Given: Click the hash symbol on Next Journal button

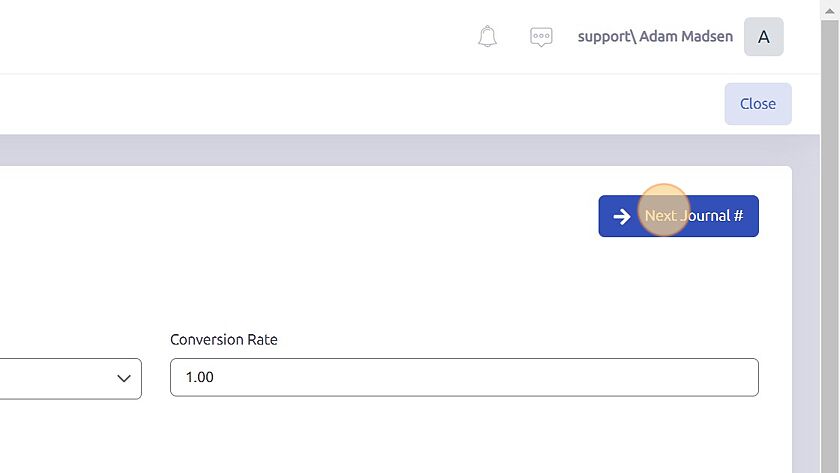Looking at the screenshot, I should click(x=738, y=216).
